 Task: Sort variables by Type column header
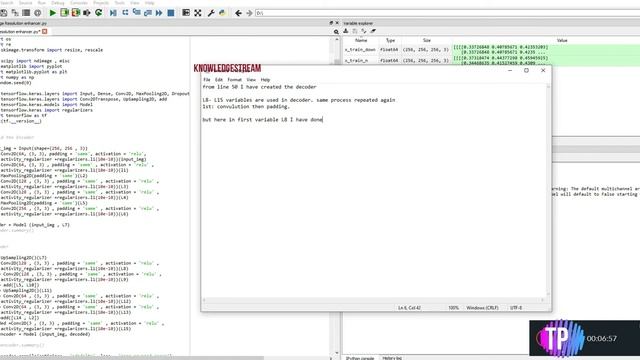[390, 40]
